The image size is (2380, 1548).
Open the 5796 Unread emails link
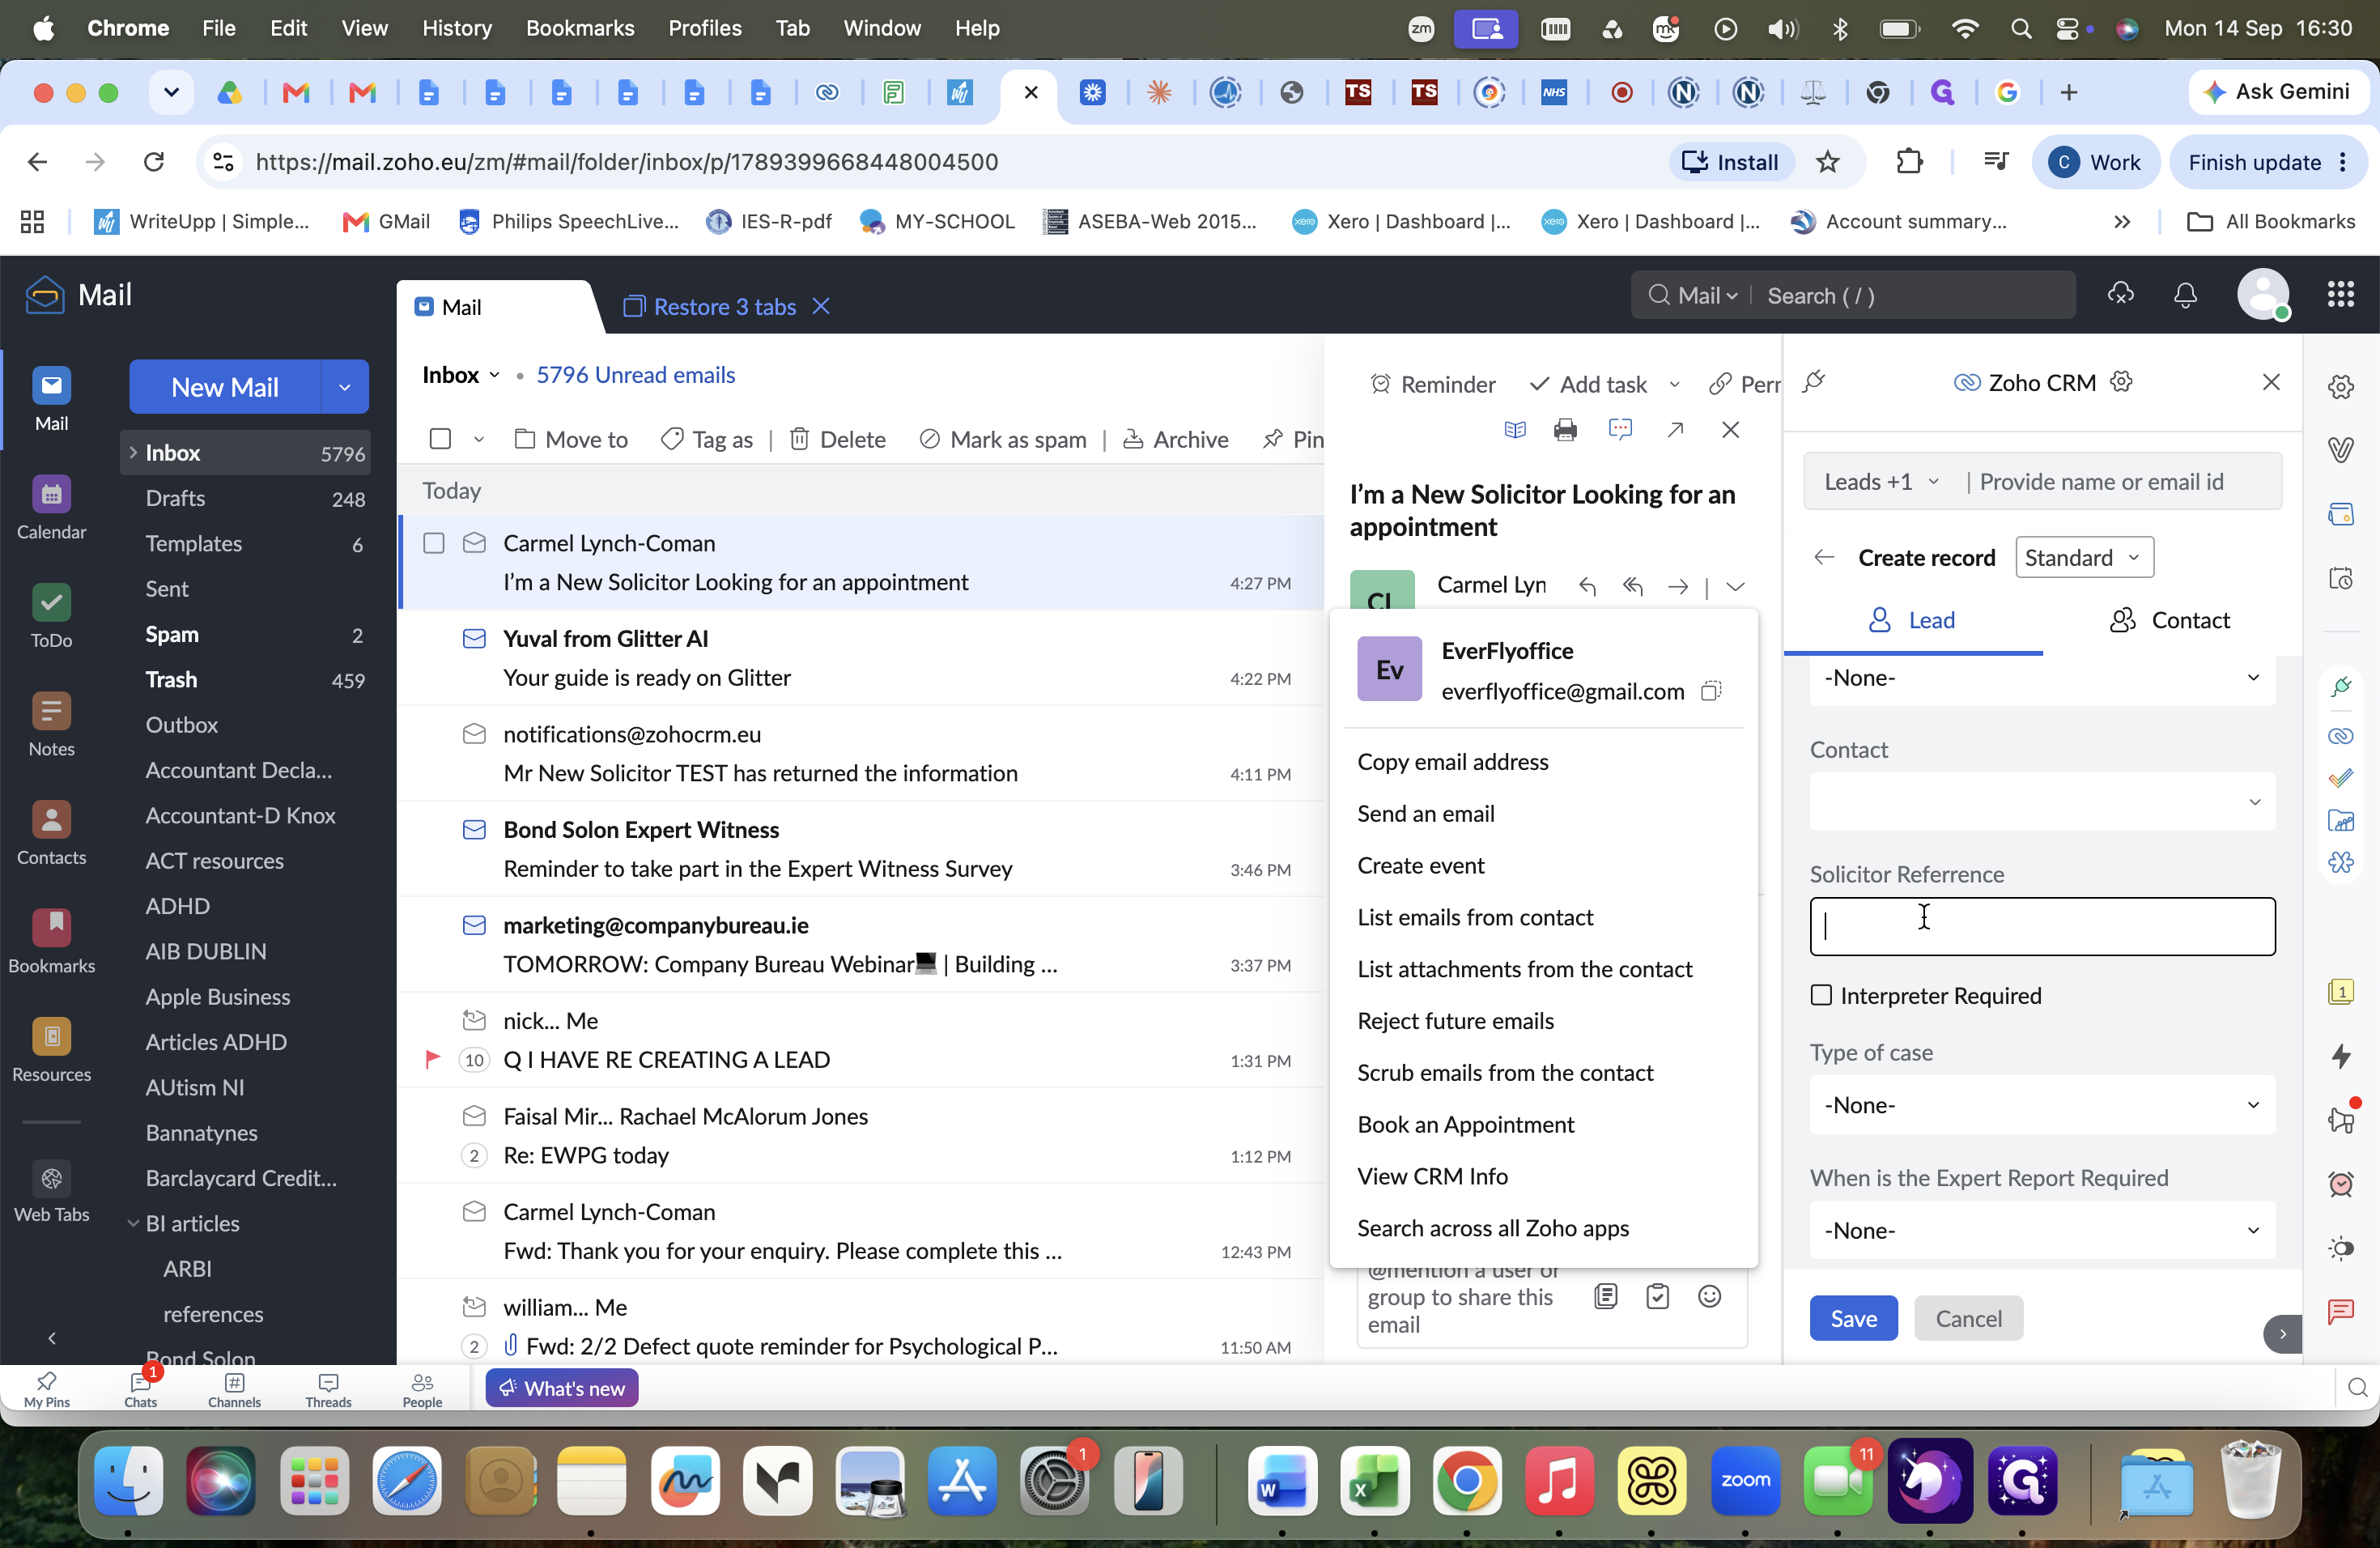[636, 375]
